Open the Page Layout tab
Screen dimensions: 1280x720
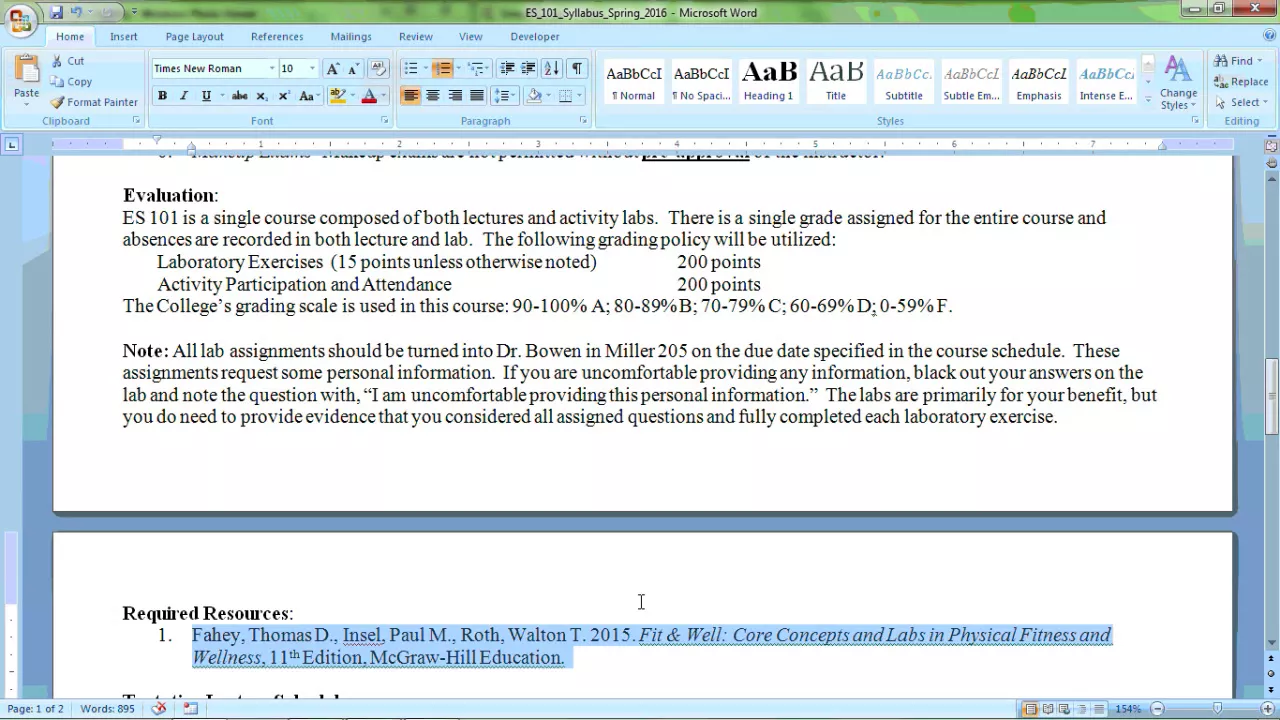coord(195,36)
